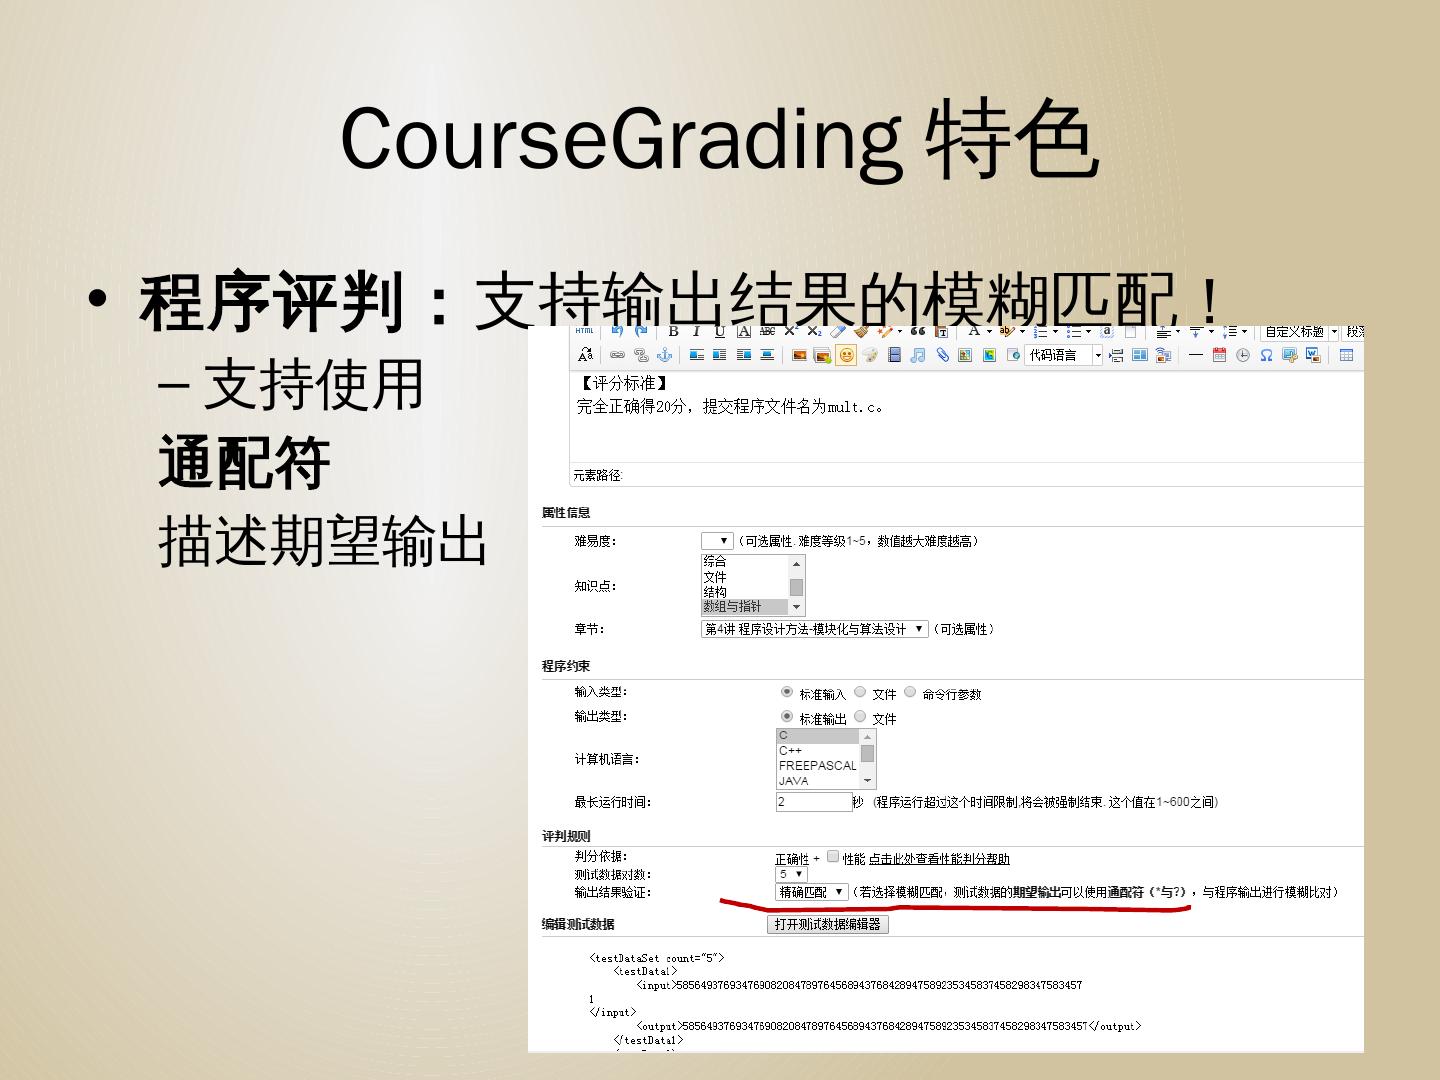Remove link using the unlink icon
Screen dimensions: 1440x1080
point(641,355)
